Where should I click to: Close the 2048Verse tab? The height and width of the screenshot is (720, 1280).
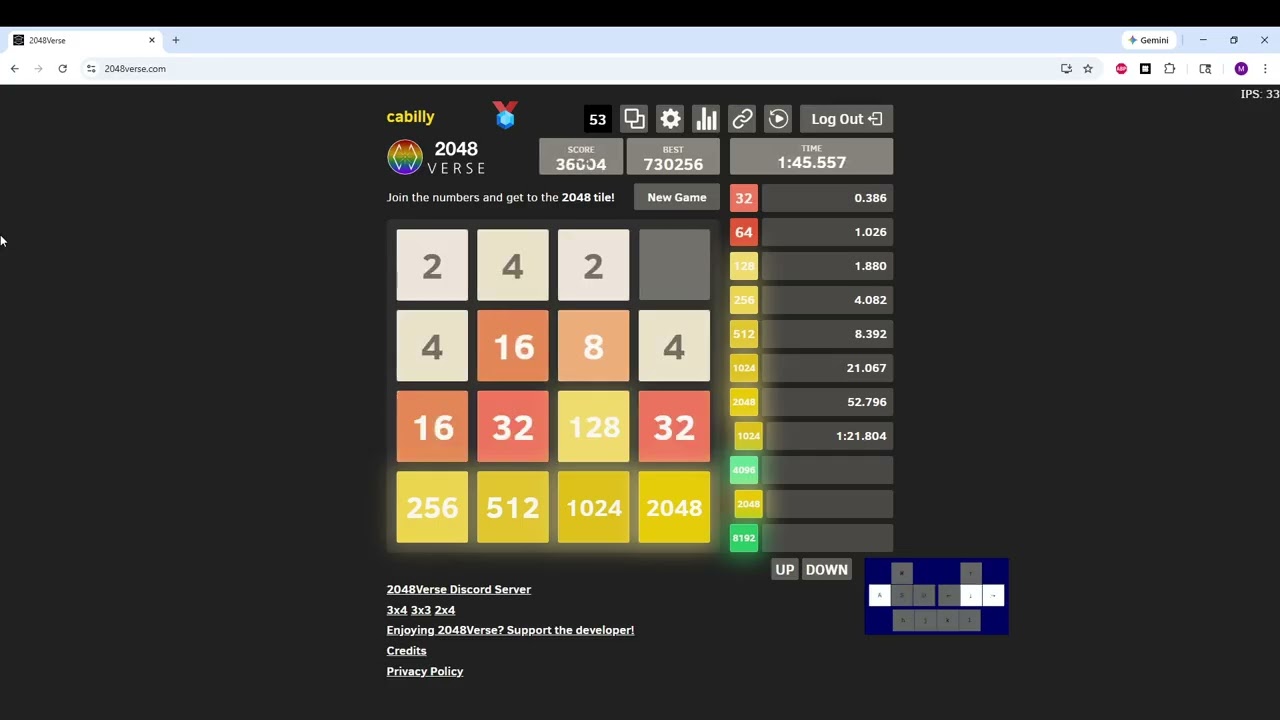tap(152, 40)
